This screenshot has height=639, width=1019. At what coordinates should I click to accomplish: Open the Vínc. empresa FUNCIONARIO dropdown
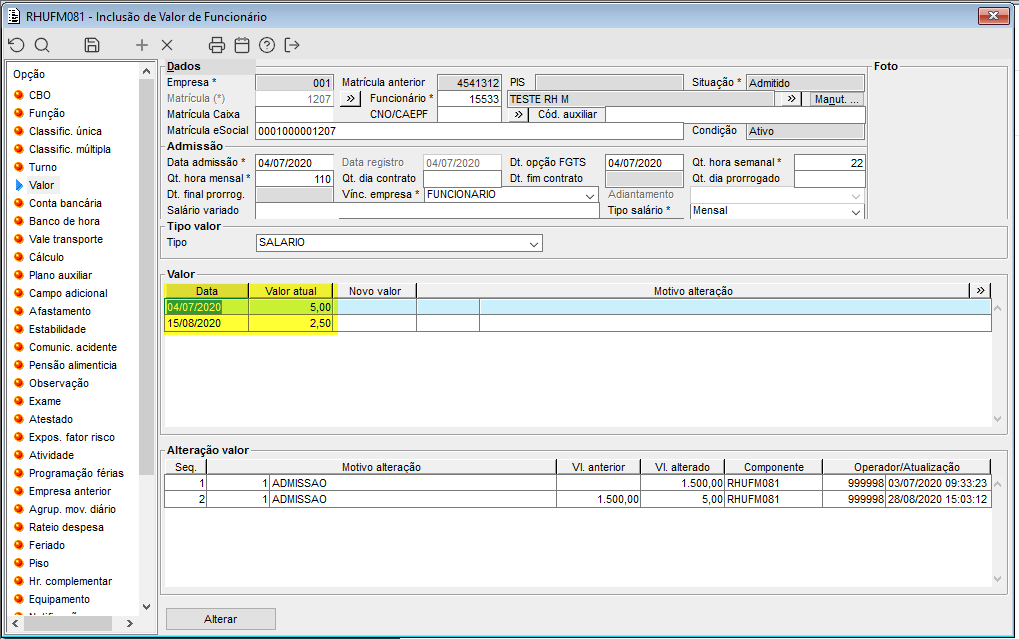(x=590, y=196)
